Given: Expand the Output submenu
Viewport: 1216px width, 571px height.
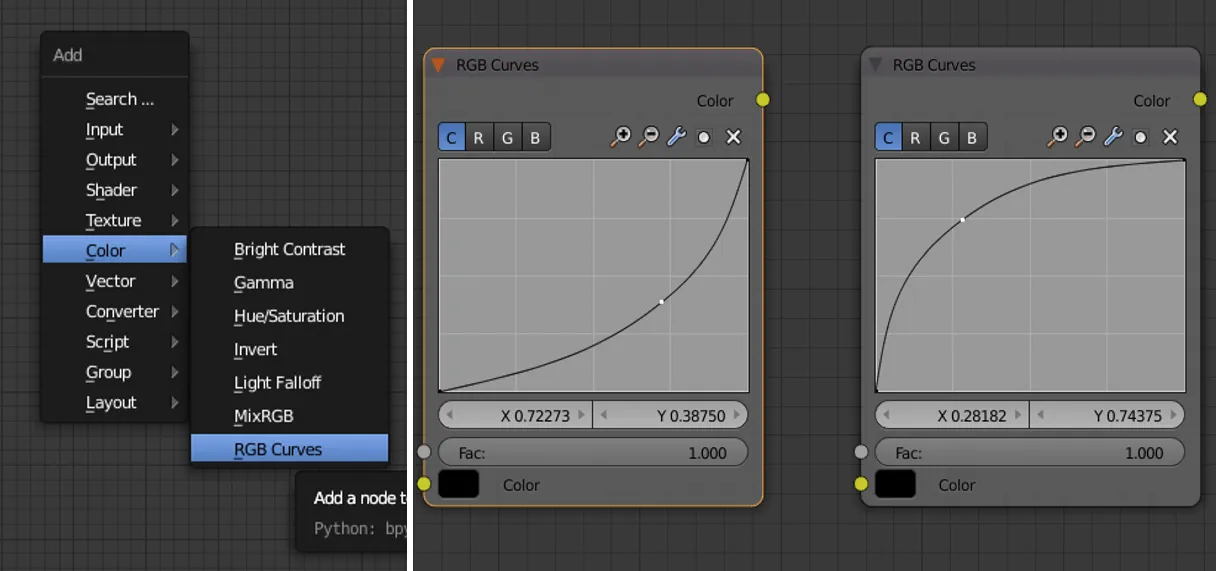Looking at the screenshot, I should 115,160.
